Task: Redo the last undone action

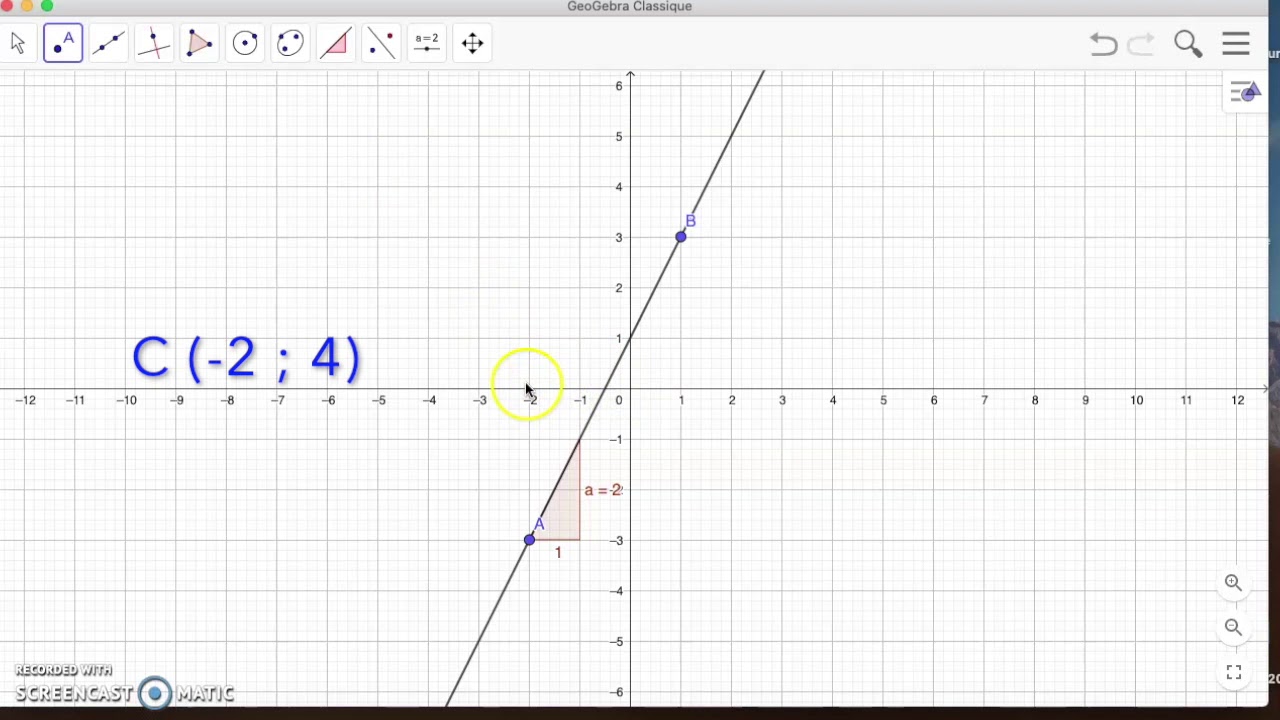Action: click(1141, 44)
